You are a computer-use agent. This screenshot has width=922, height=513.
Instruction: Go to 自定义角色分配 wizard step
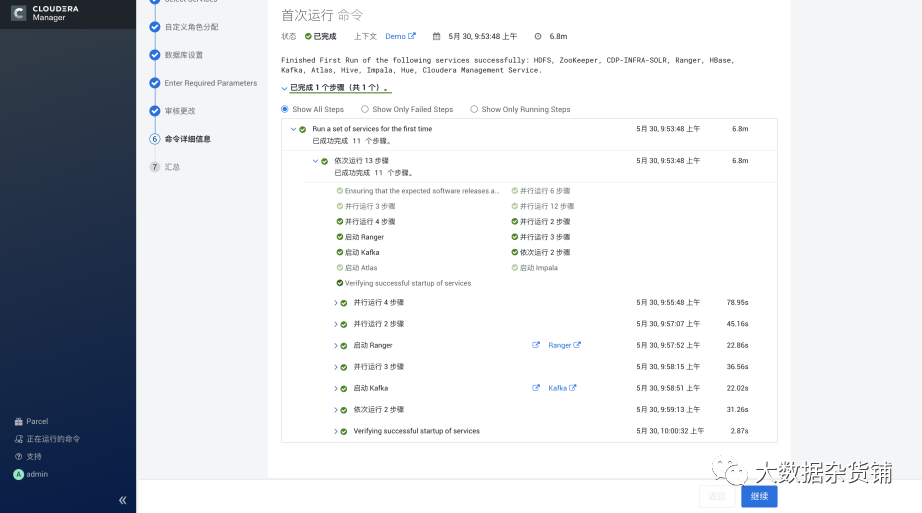(x=191, y=27)
